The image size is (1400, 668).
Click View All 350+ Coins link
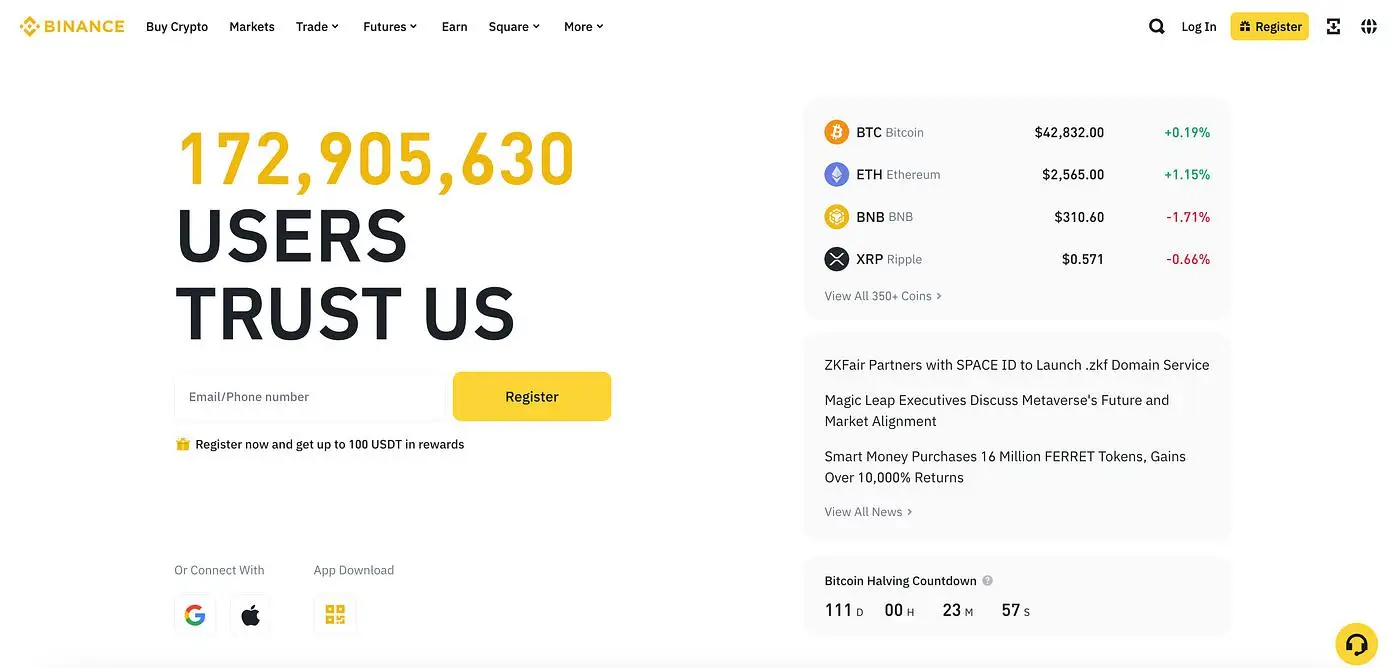(882, 296)
